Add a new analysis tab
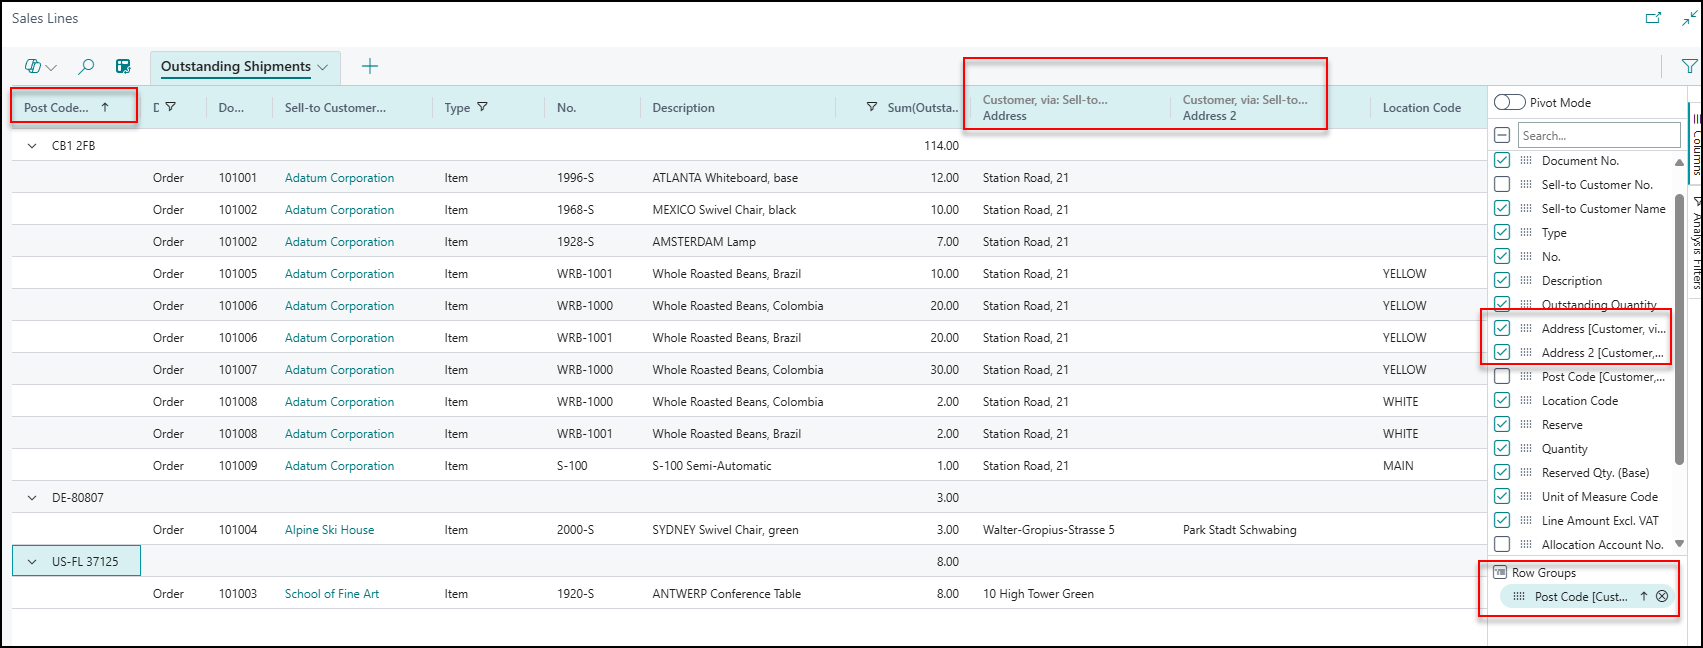The image size is (1703, 648). tap(370, 66)
